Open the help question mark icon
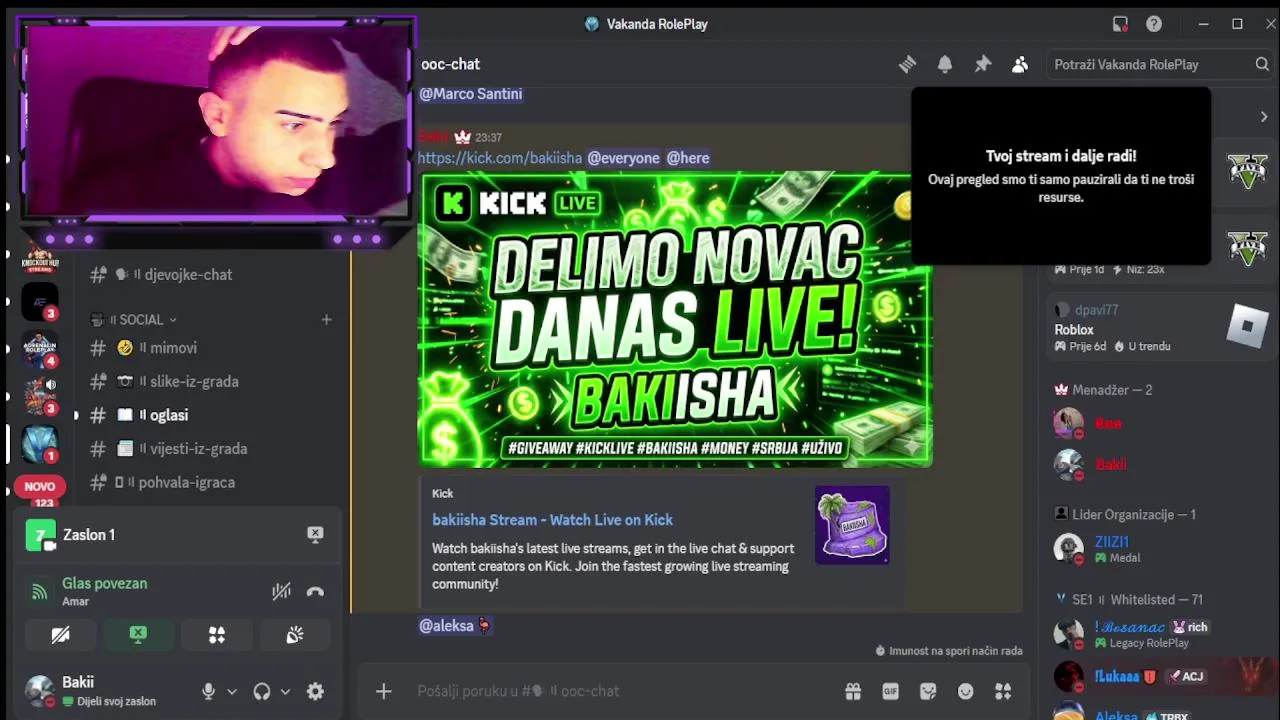 coord(1154,24)
